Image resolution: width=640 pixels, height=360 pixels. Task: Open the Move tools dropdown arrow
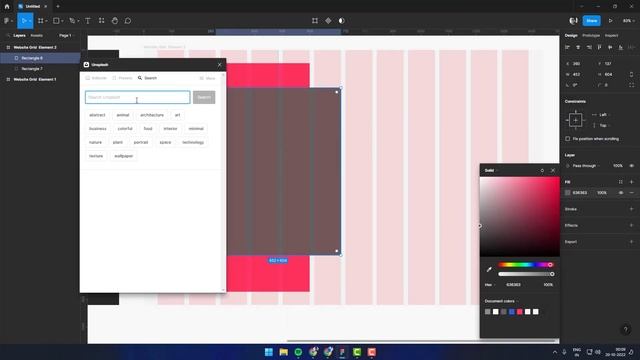point(30,21)
